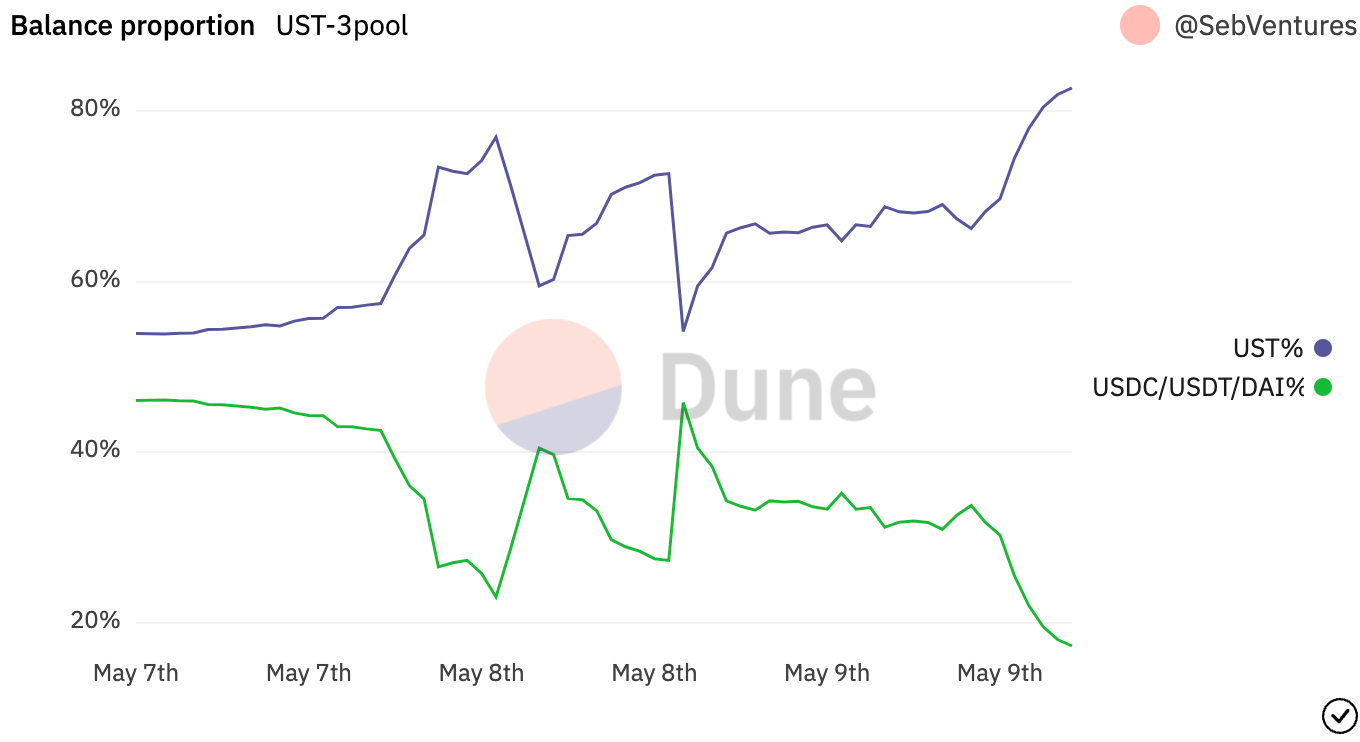Click the 20% y-axis label
Image resolution: width=1360 pixels, height=742 pixels.
click(x=95, y=621)
